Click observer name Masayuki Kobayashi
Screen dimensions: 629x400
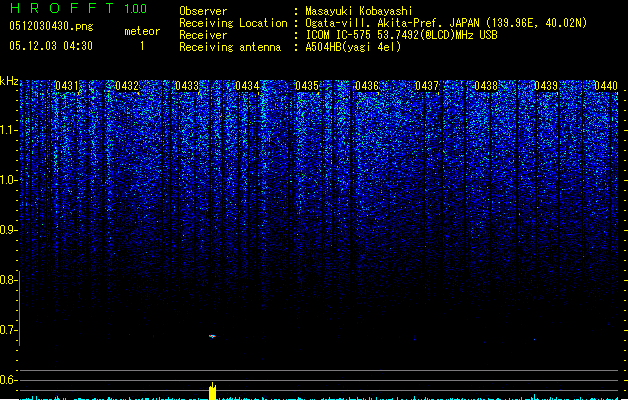(359, 11)
